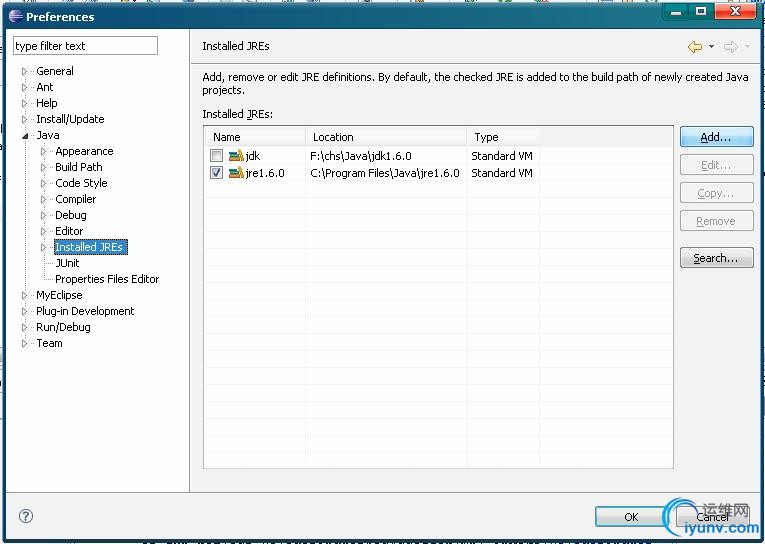Select Compiler under Java
The image size is (765, 544).
75,200
